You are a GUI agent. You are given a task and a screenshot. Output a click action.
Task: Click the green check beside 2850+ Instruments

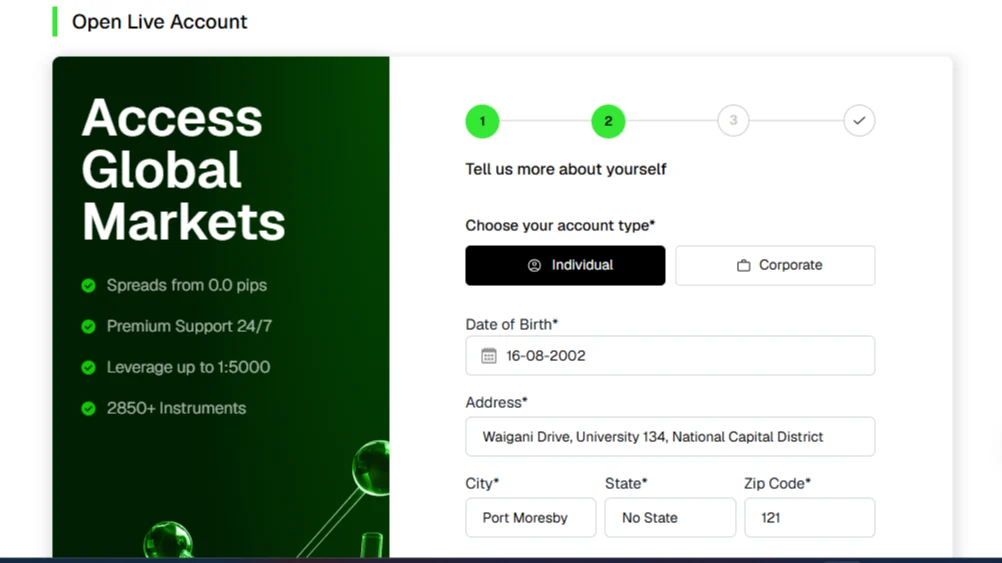point(89,408)
